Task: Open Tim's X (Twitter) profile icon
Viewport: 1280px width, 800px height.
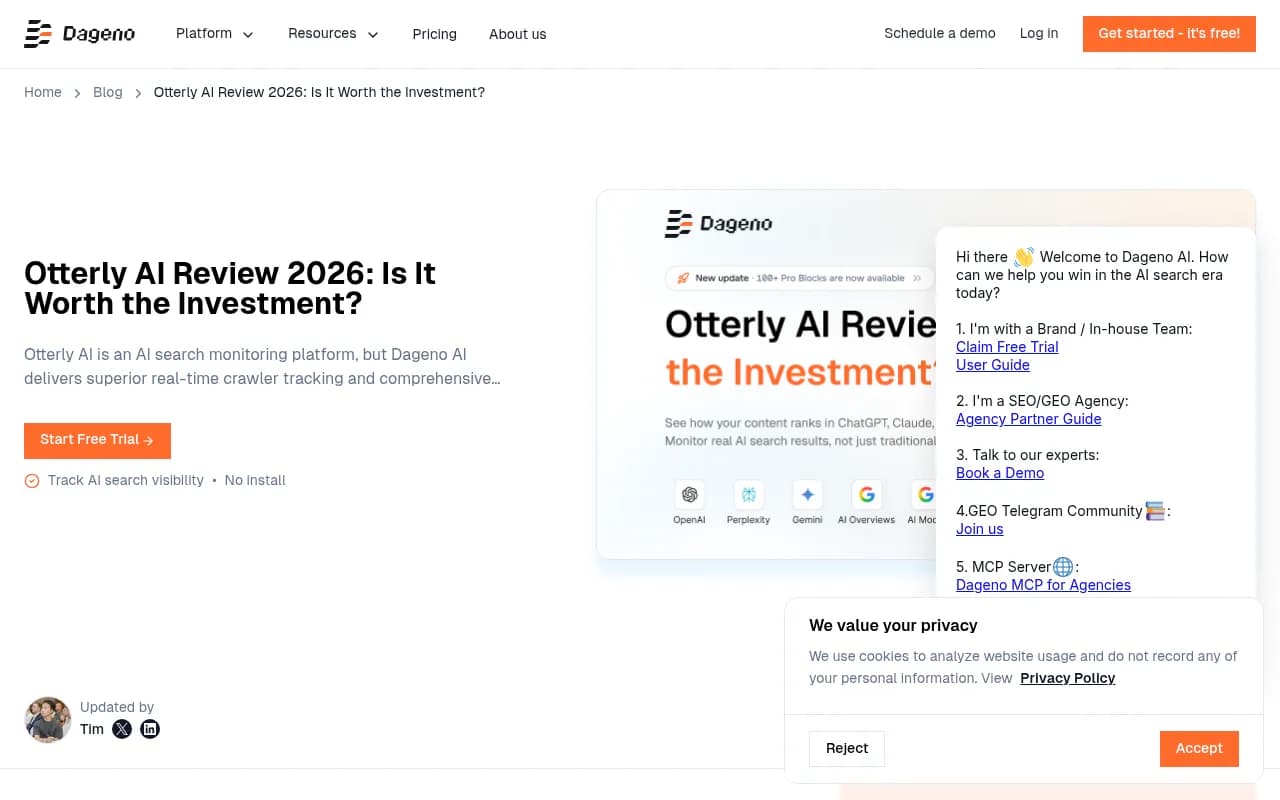Action: (122, 729)
